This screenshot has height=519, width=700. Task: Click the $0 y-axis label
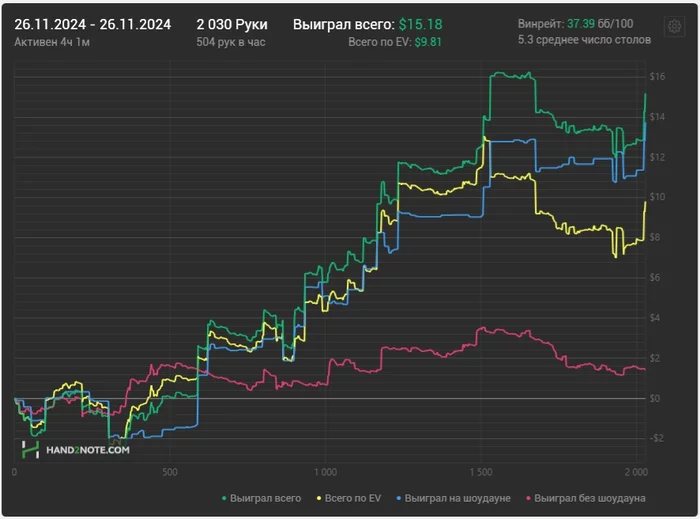click(x=654, y=399)
